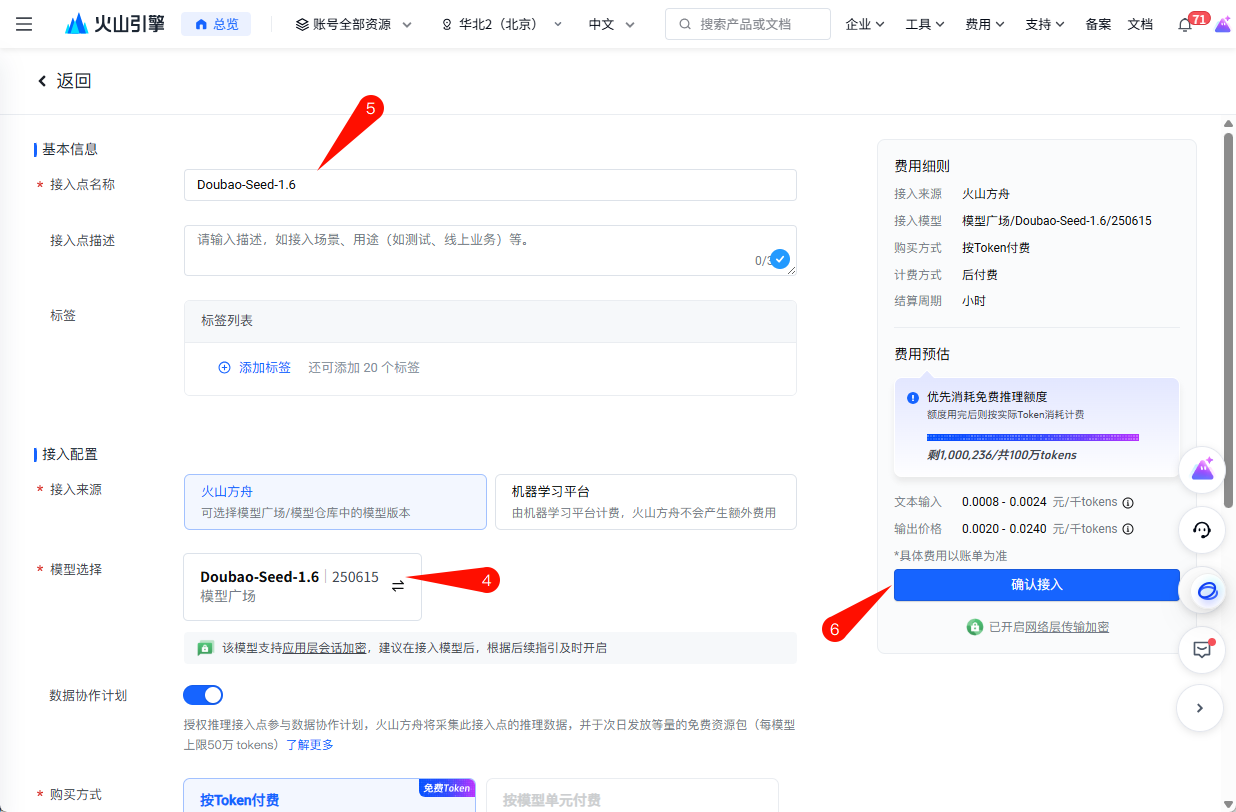Open the floating feedback message icon
This screenshot has width=1236, height=812.
pos(1203,649)
